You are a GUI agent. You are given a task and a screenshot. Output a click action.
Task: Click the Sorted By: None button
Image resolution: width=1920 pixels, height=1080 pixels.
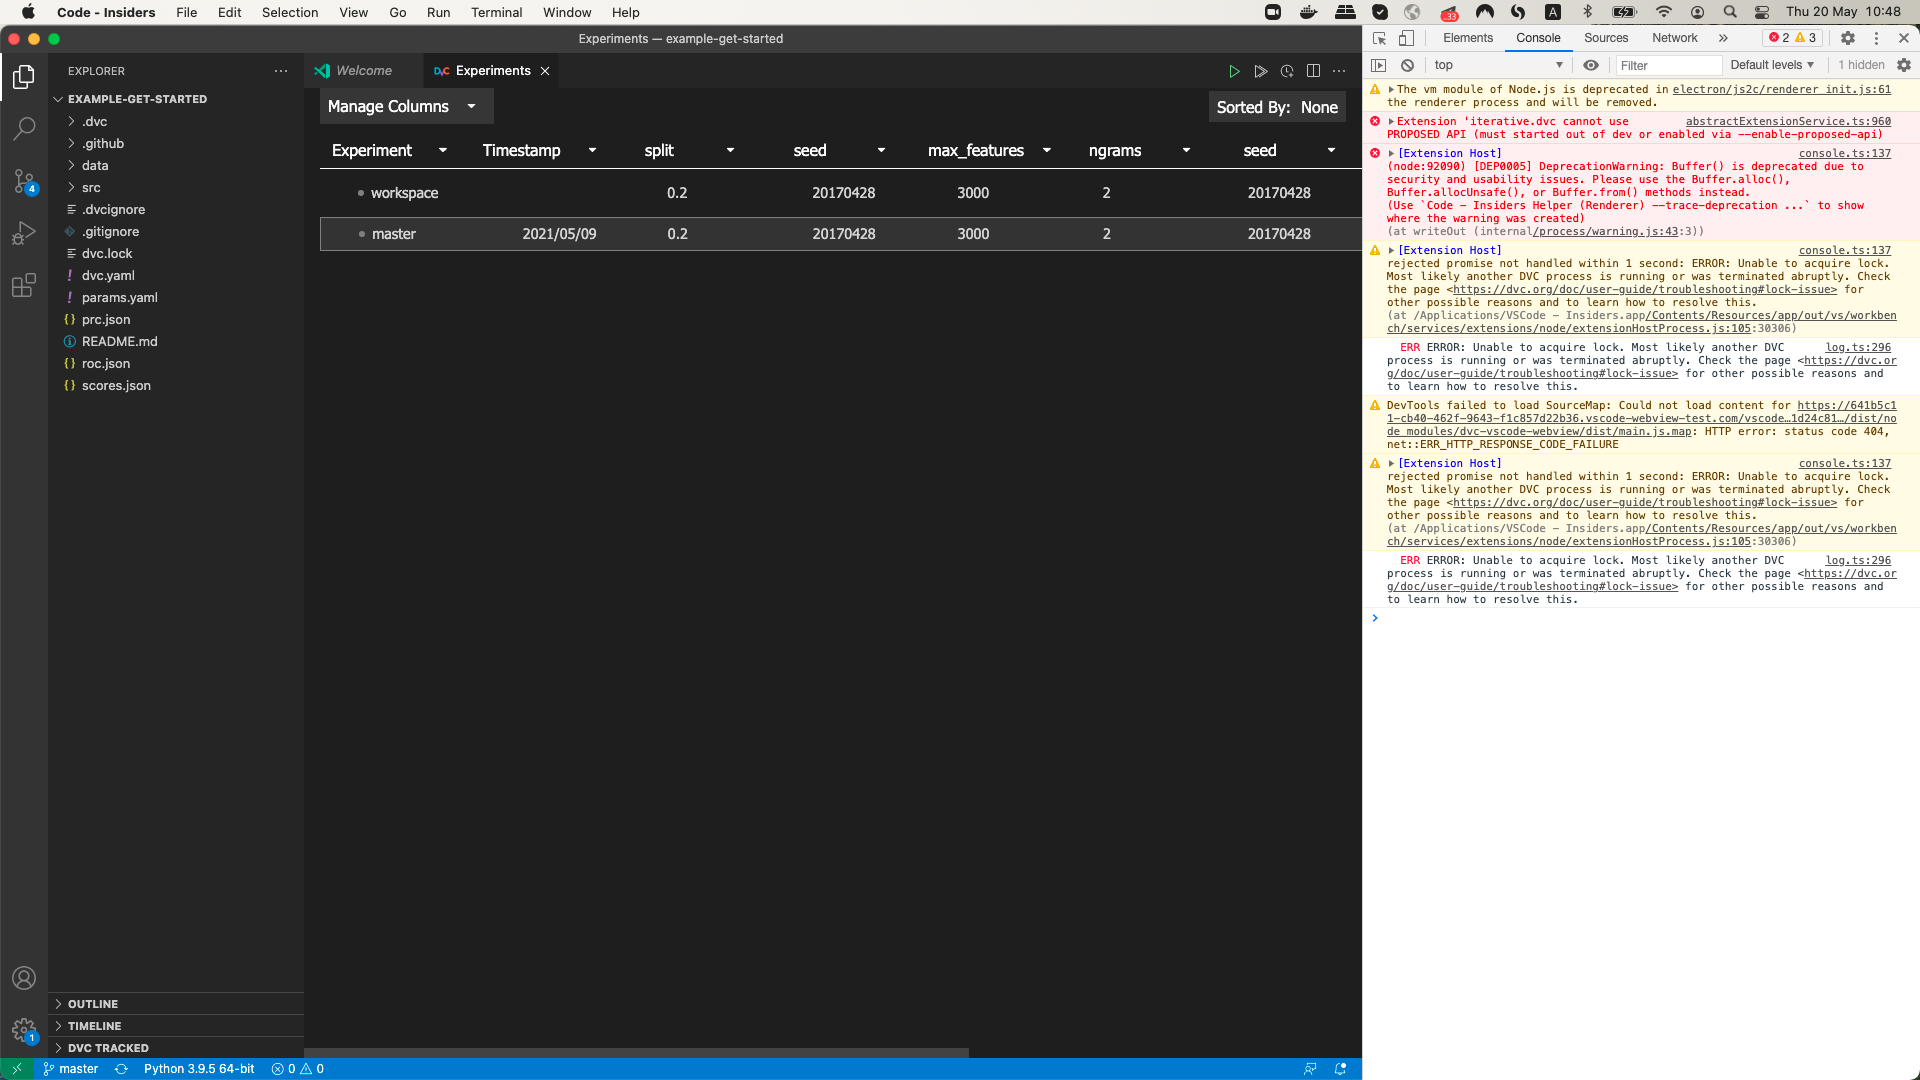point(1277,107)
